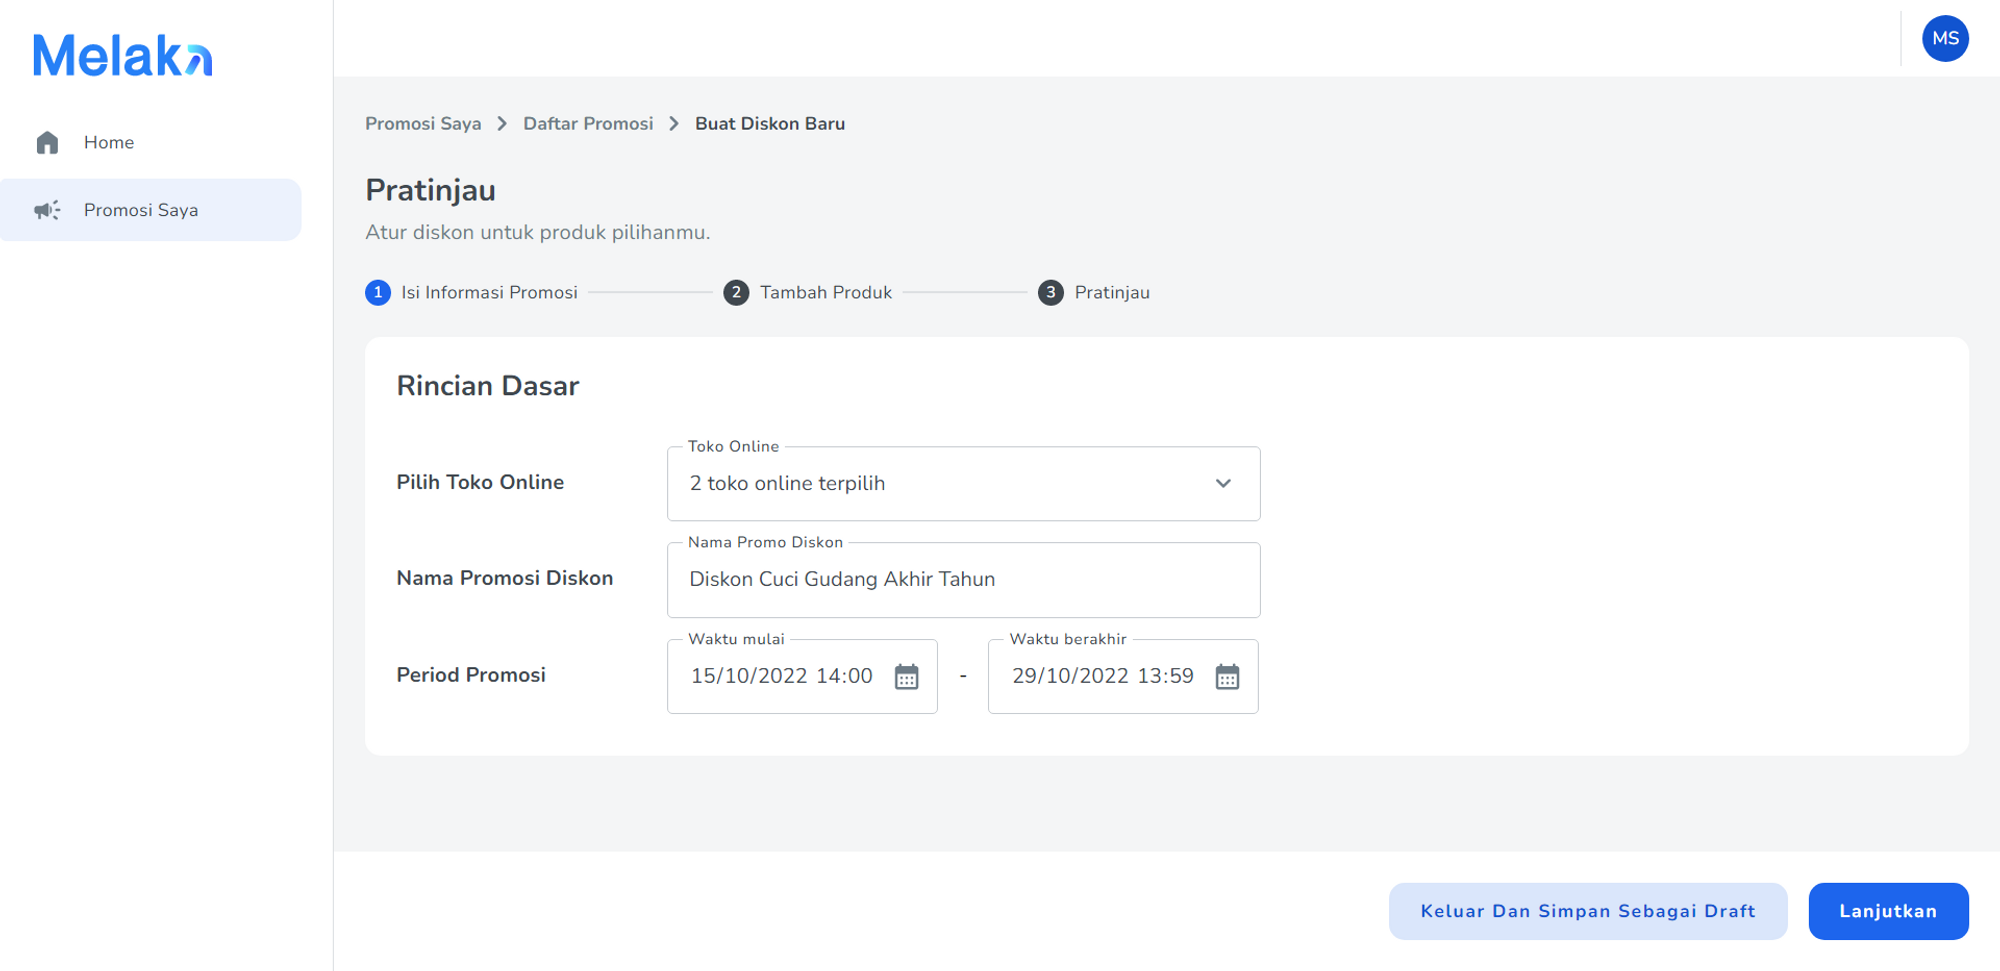Image resolution: width=2000 pixels, height=971 pixels.
Task: Open the '2 toko online terpilih' combo box
Action: tap(963, 483)
